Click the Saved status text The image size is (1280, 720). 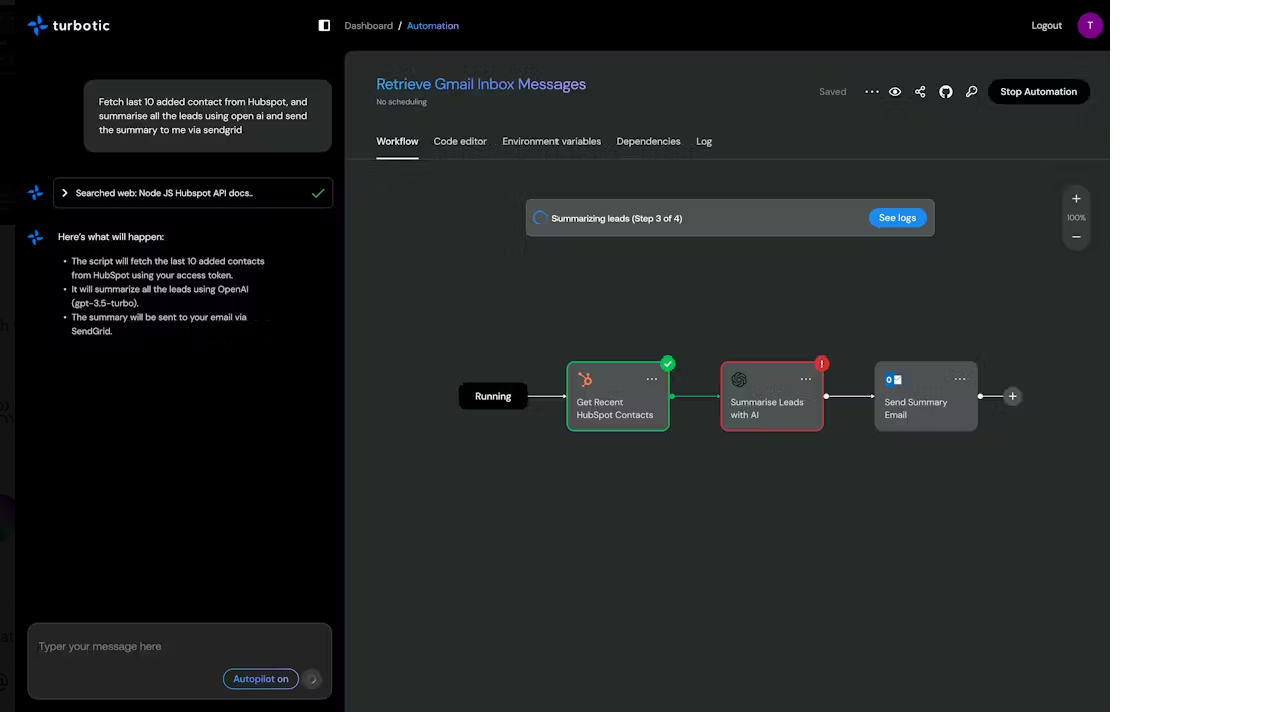(x=832, y=92)
